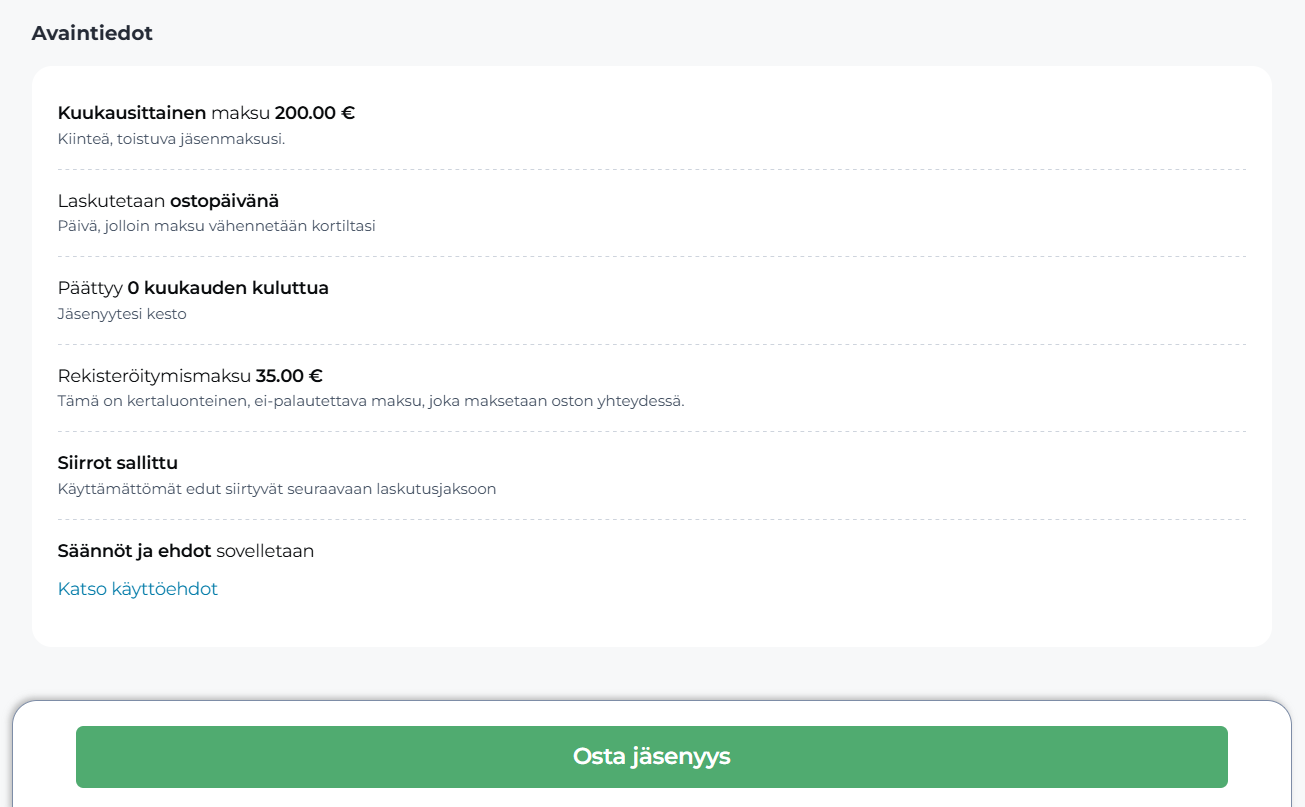Click the word Päättyy
1305x807 pixels.
click(x=90, y=288)
